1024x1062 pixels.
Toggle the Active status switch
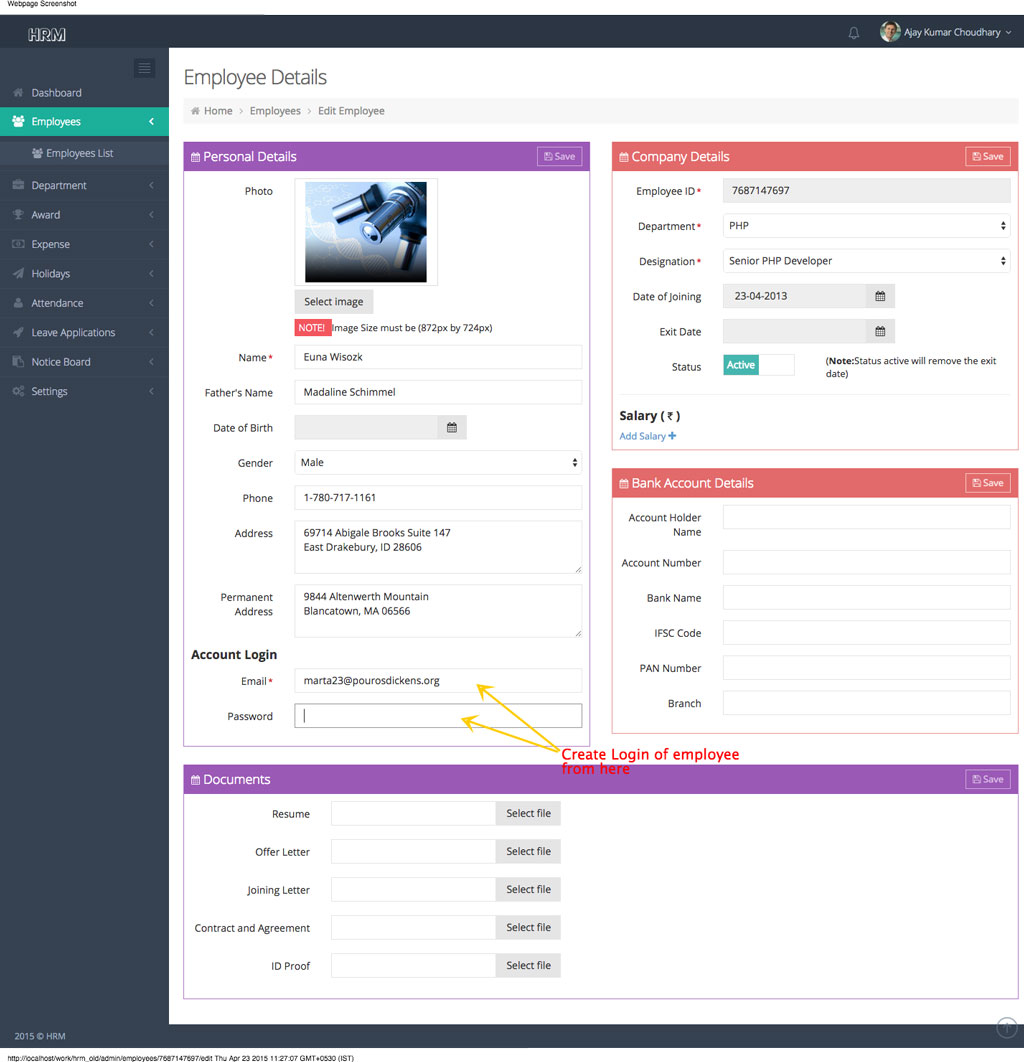pos(758,365)
